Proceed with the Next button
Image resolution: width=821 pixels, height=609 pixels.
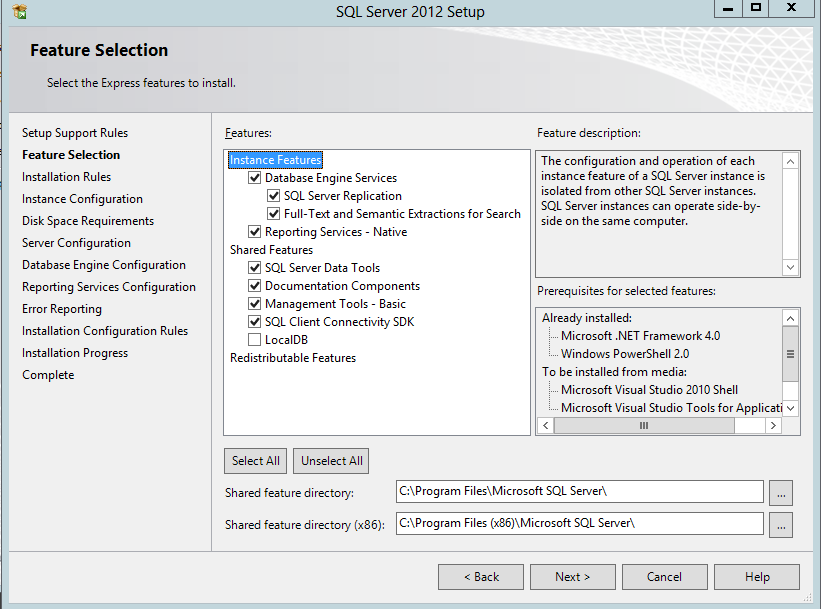pos(572,577)
